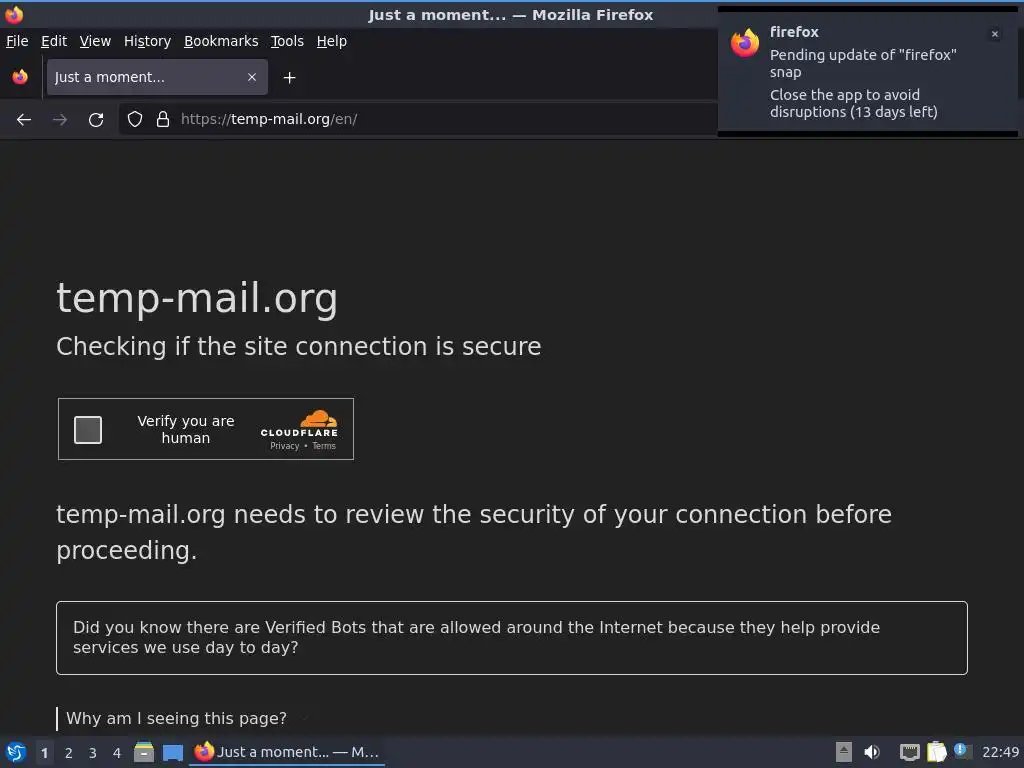This screenshot has height=768, width=1024.
Task: Click the Verified Bots information box
Action: click(x=511, y=637)
